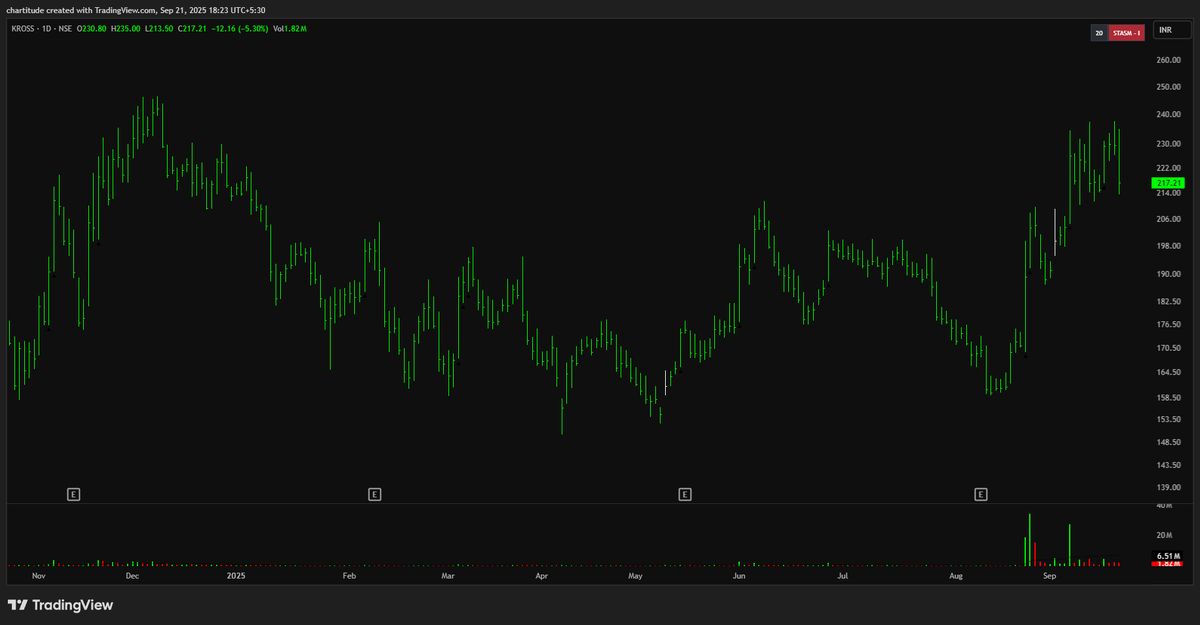Screen dimensions: 1200x625
Task: Click the Sep label on time axis
Action: click(1049, 576)
